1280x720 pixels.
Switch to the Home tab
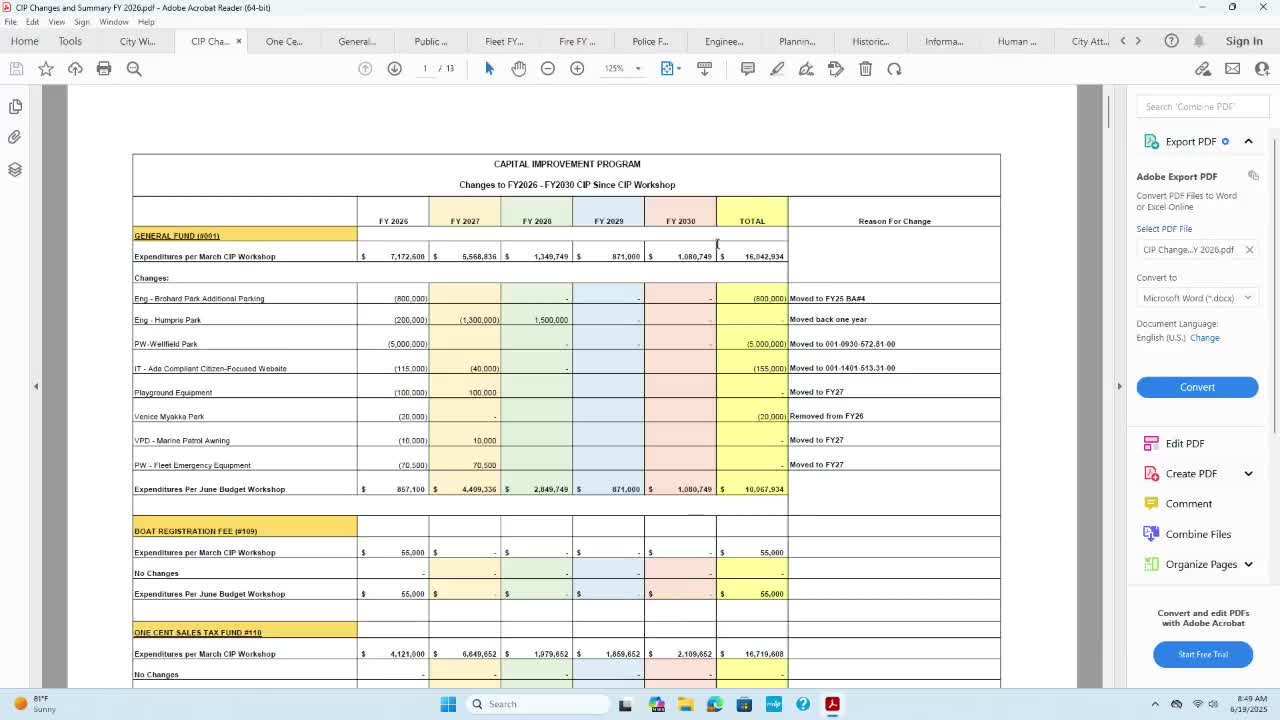click(x=25, y=41)
